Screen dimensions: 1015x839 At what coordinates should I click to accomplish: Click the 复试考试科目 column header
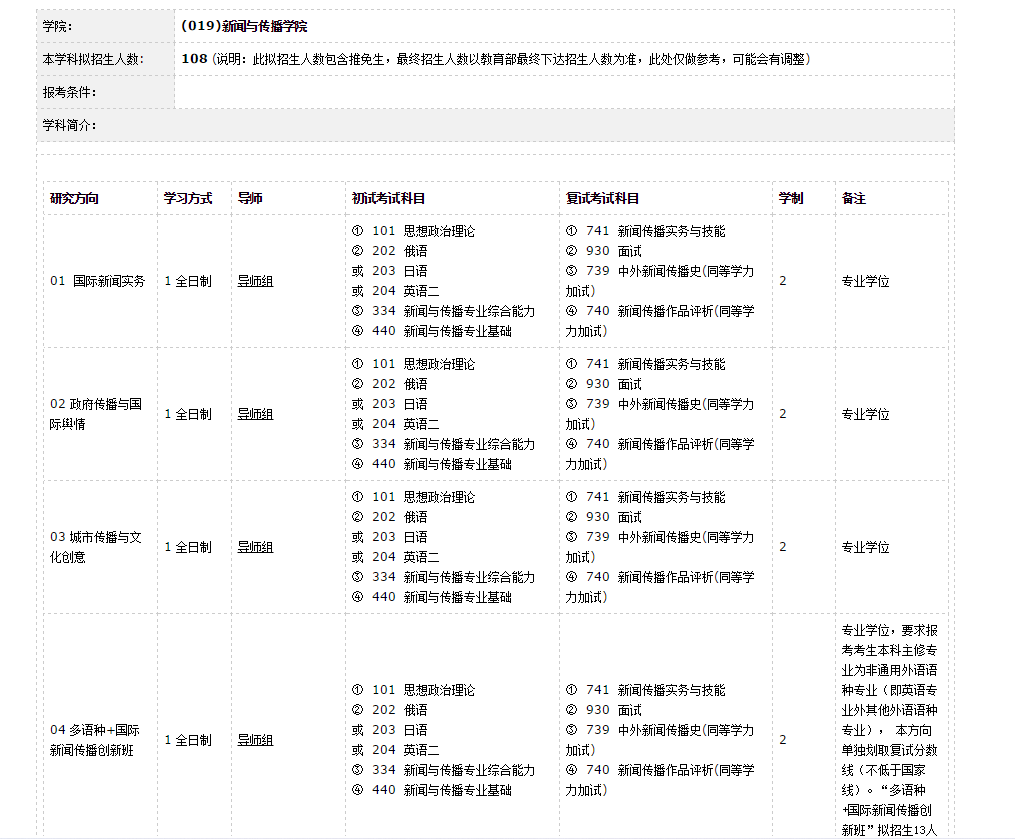coord(603,198)
